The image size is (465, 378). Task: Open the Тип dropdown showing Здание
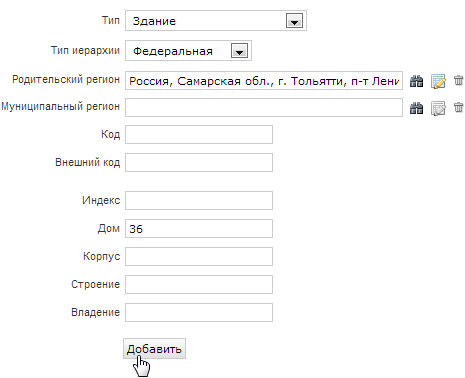[x=216, y=21]
